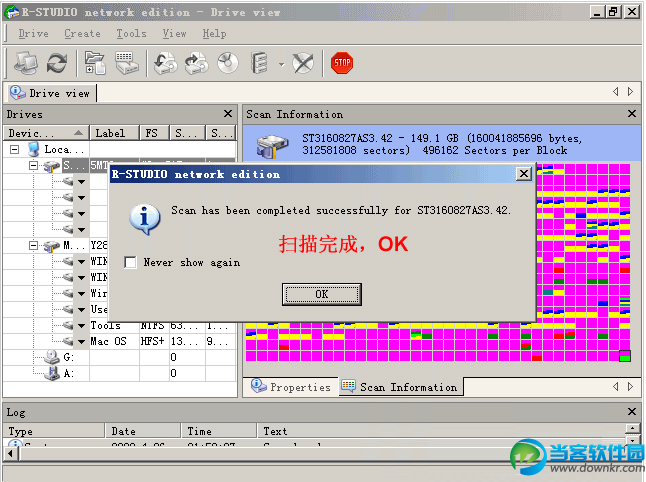The width and height of the screenshot is (646, 482).
Task: Open dropdown arrow on Y28 drive's first partition
Action: [x=82, y=262]
